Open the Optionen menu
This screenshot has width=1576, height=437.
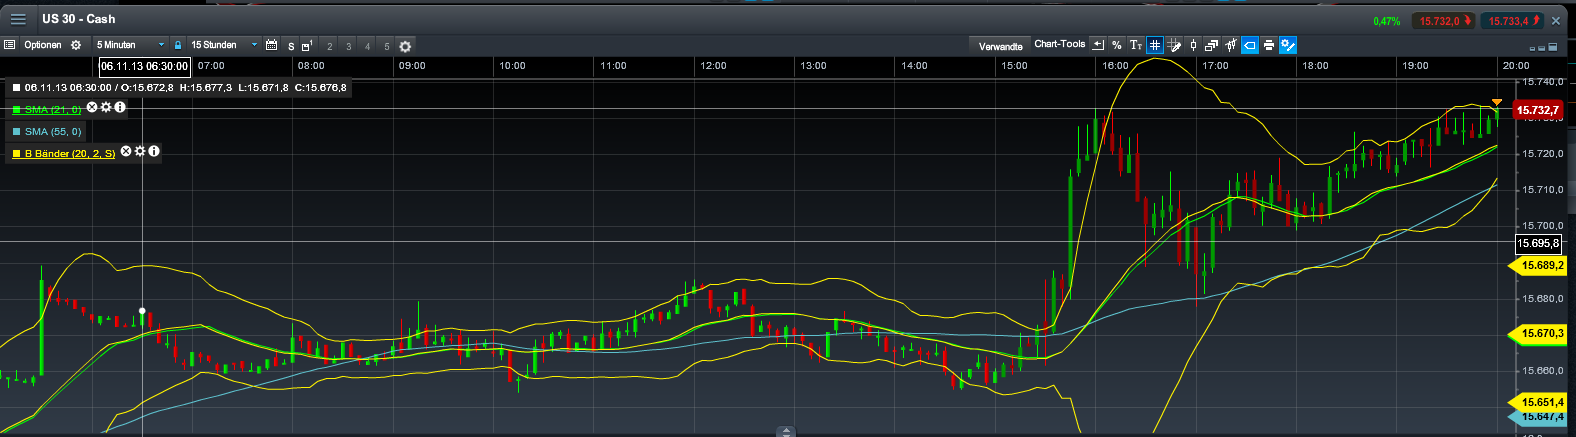(x=43, y=45)
